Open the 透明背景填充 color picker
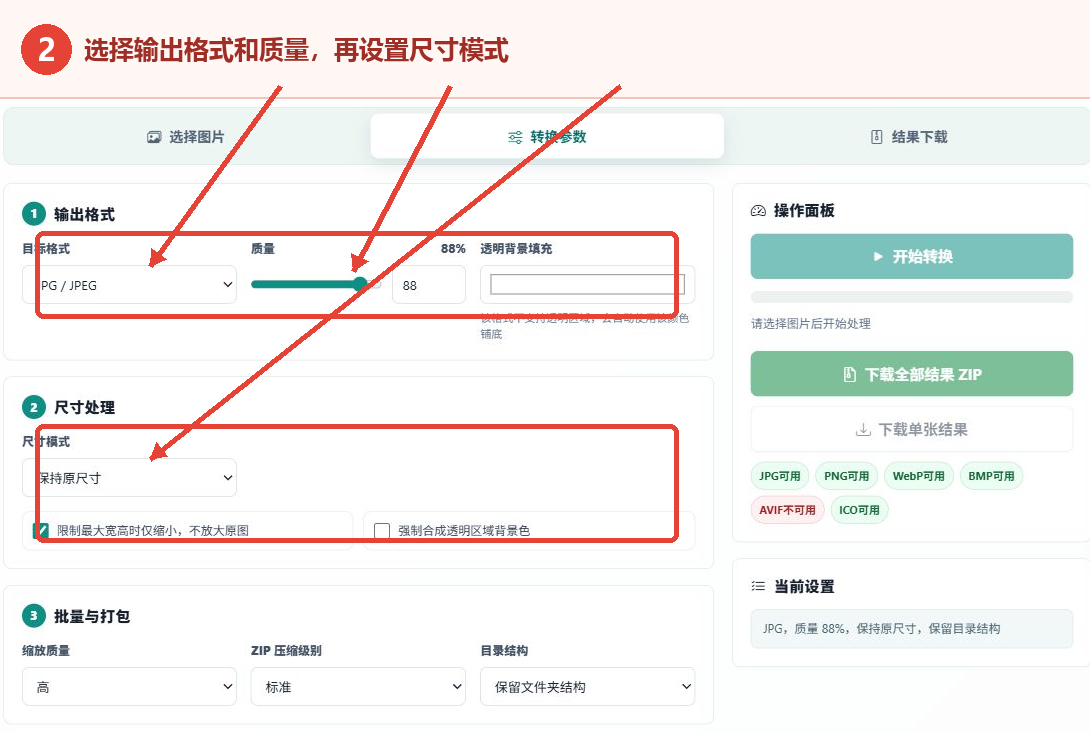 (587, 284)
